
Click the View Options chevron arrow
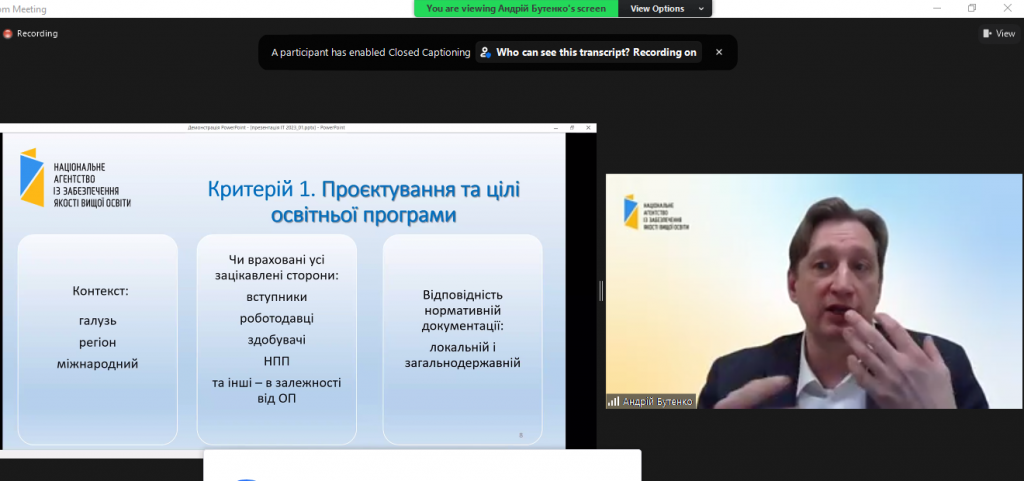point(702,8)
